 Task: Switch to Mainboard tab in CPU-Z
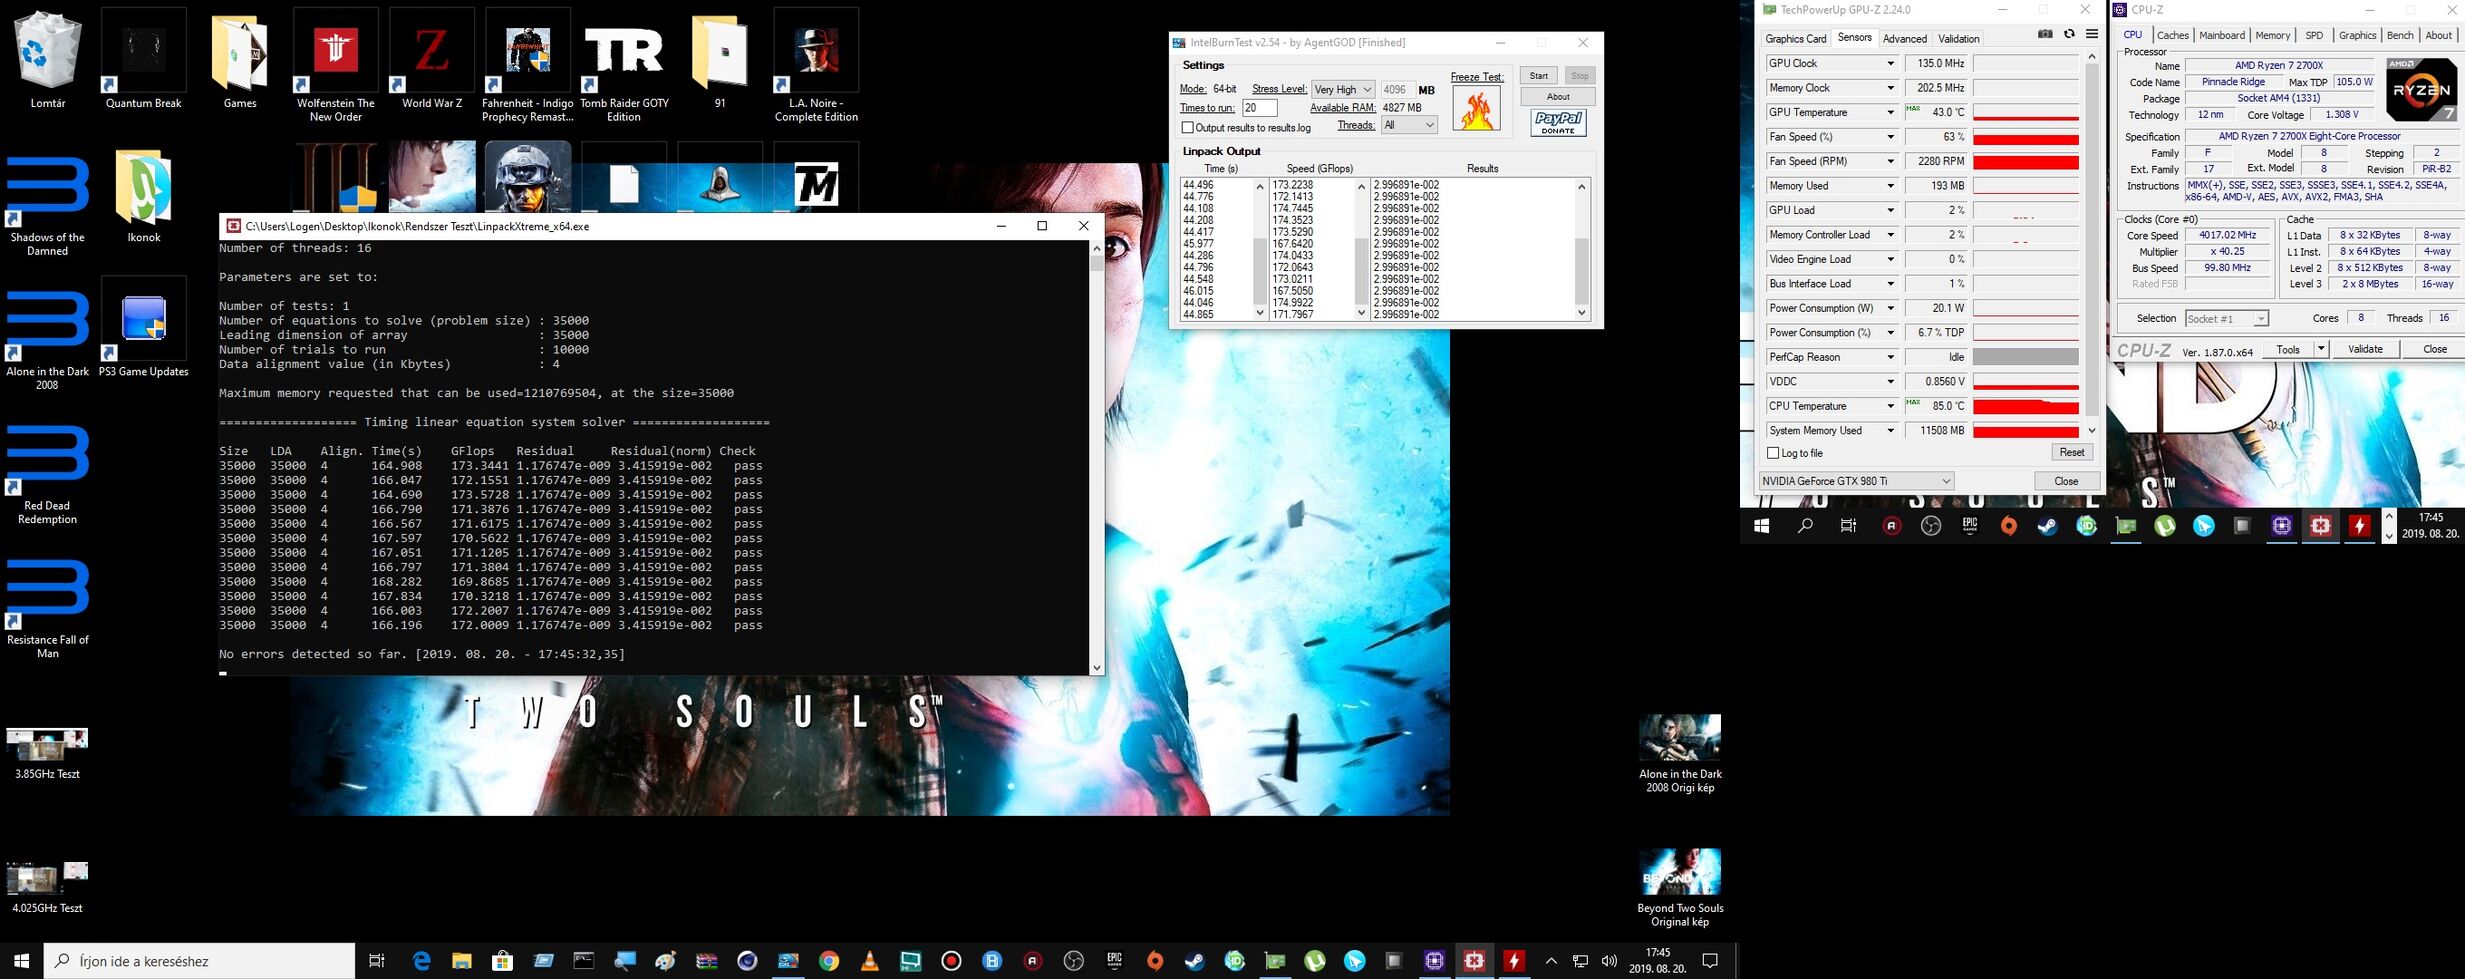(2222, 35)
